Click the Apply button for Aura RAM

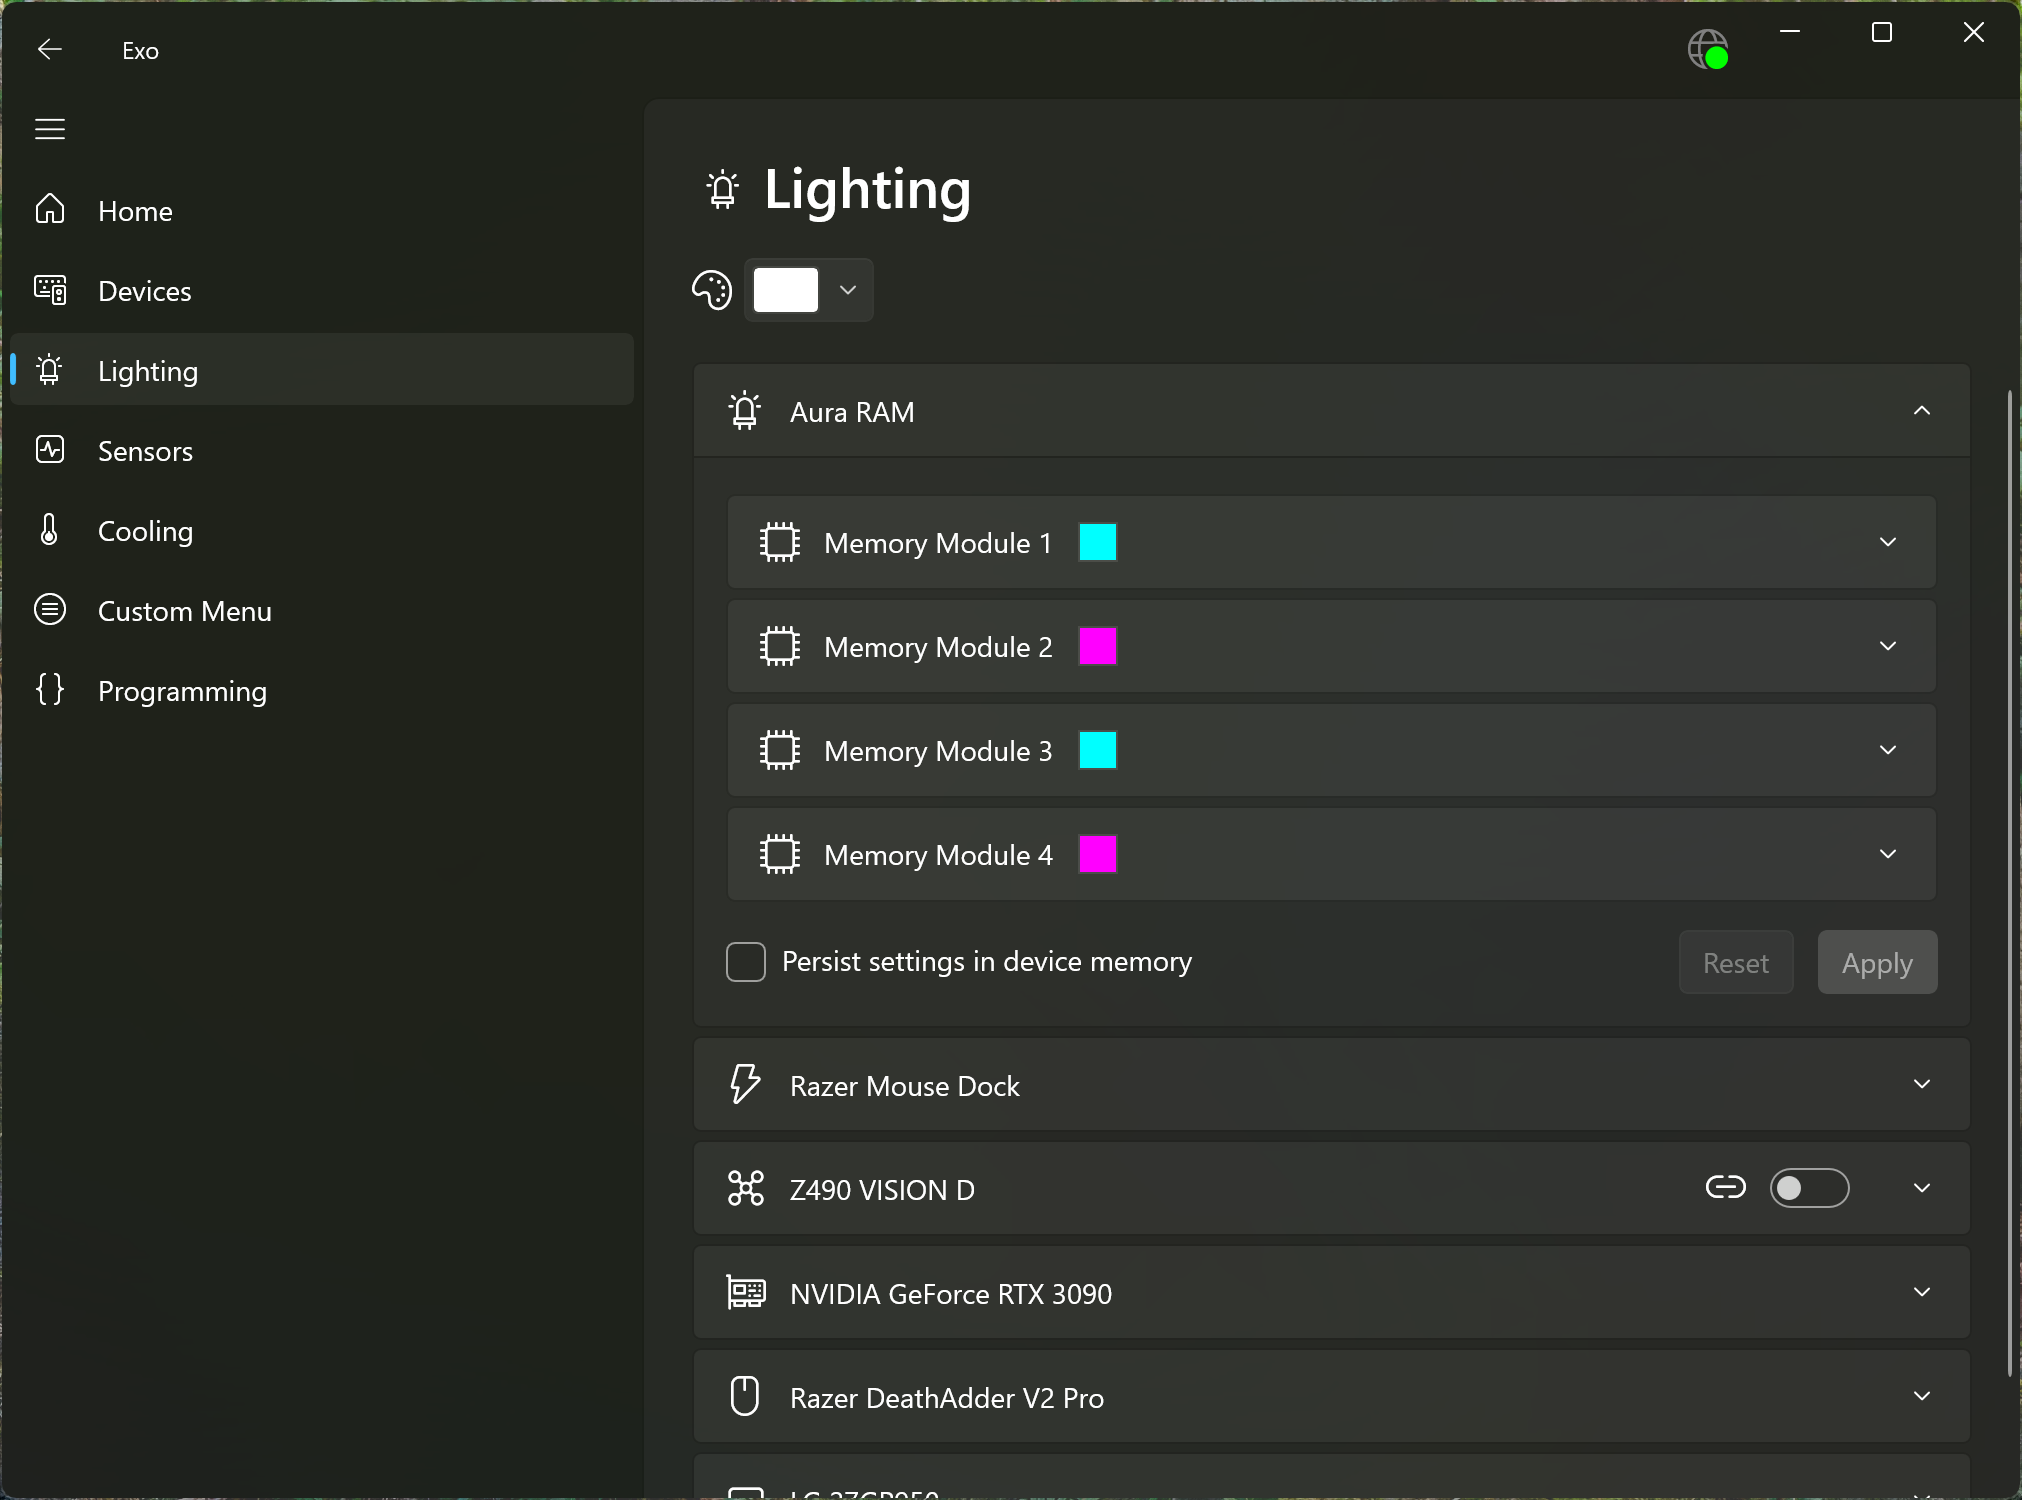click(1877, 963)
